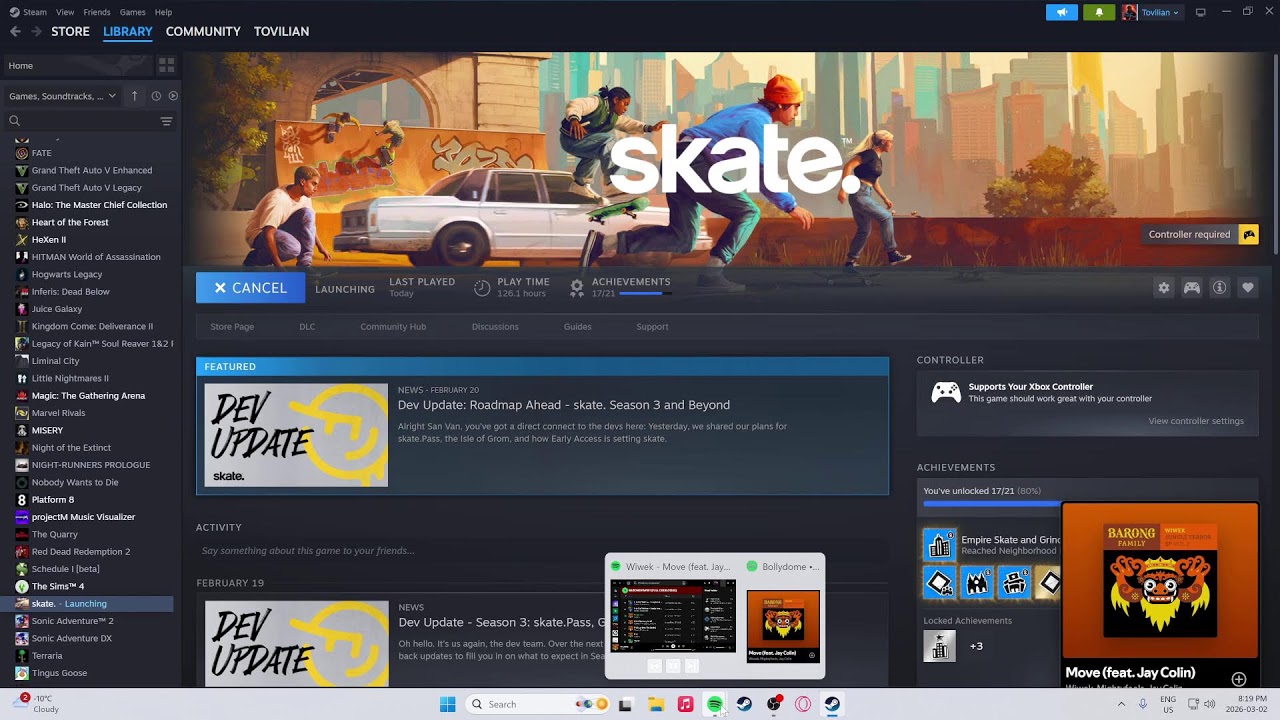Open the Store Page link

[x=232, y=327]
